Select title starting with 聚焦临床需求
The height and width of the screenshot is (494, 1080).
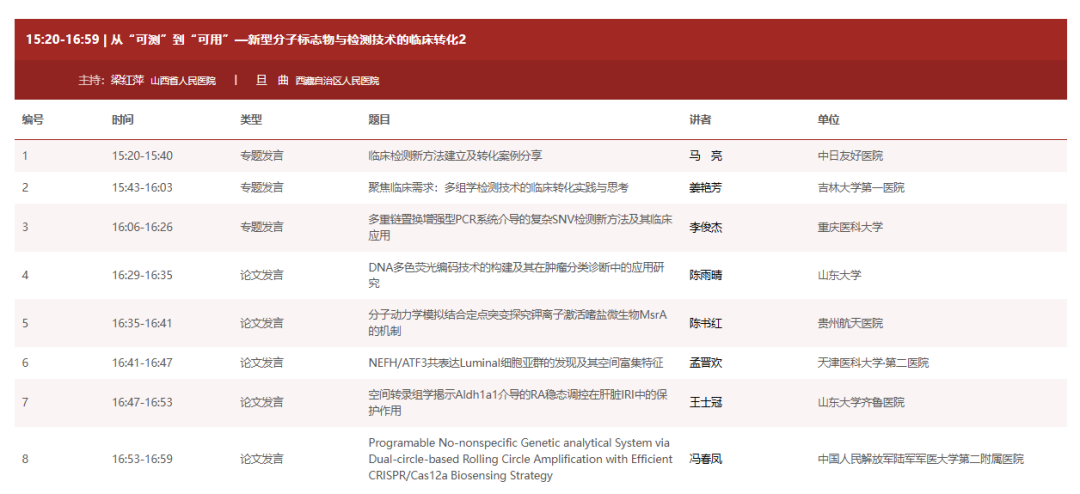(x=499, y=187)
